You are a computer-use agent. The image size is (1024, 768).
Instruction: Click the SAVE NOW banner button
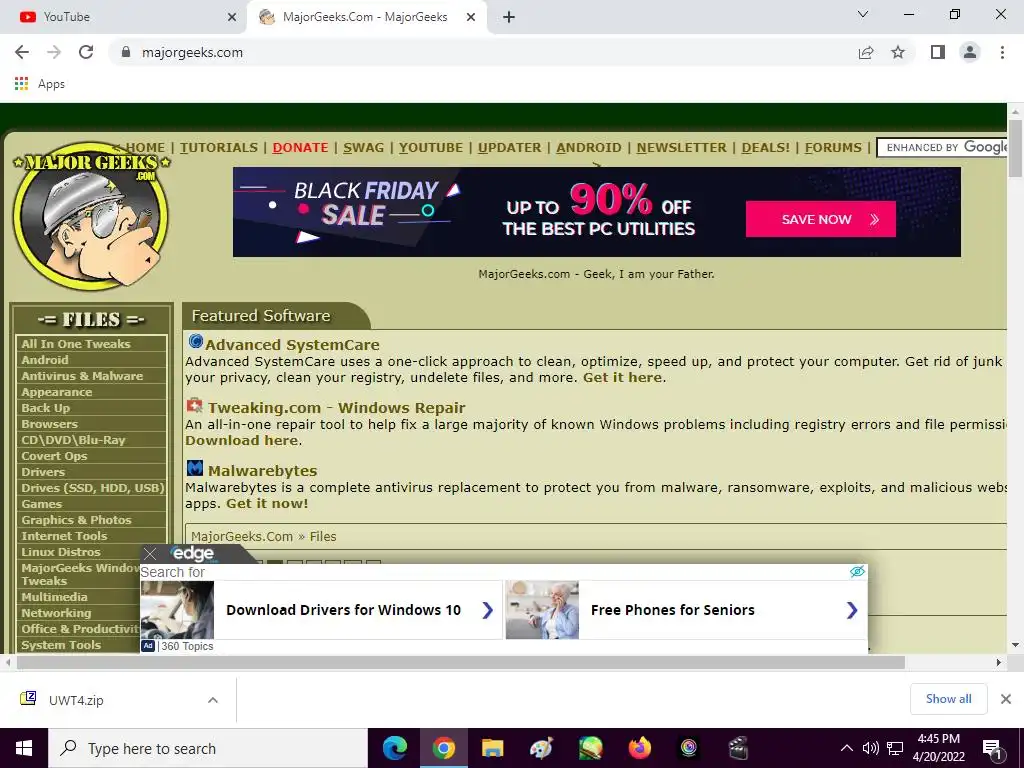point(821,219)
